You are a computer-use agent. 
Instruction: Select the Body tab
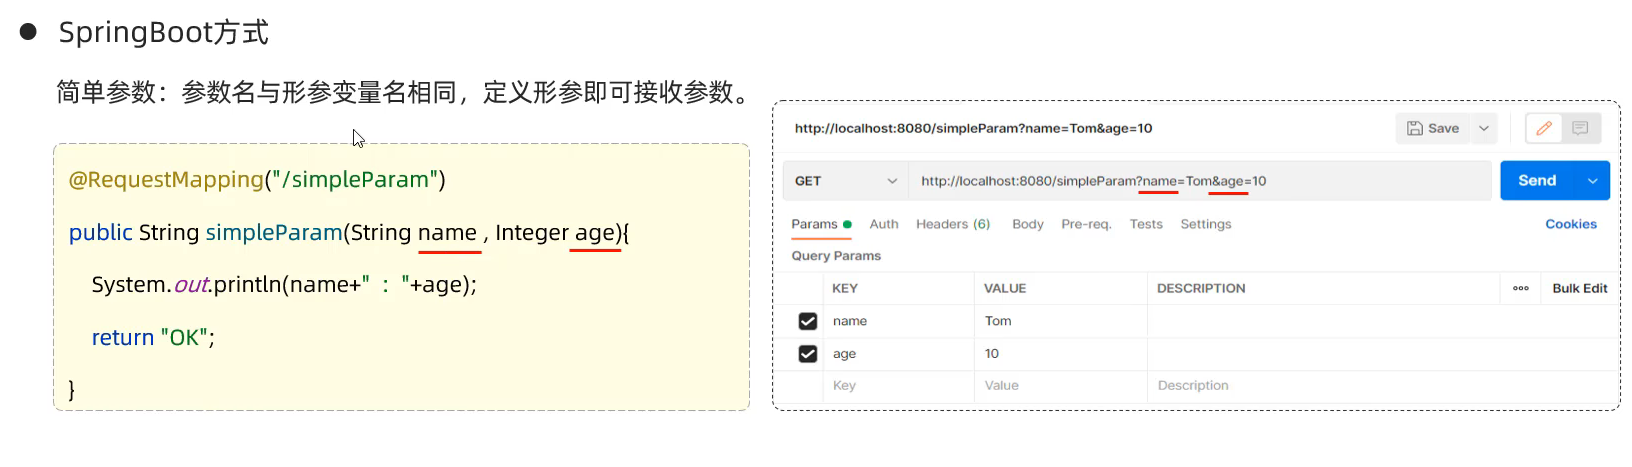tap(1027, 224)
